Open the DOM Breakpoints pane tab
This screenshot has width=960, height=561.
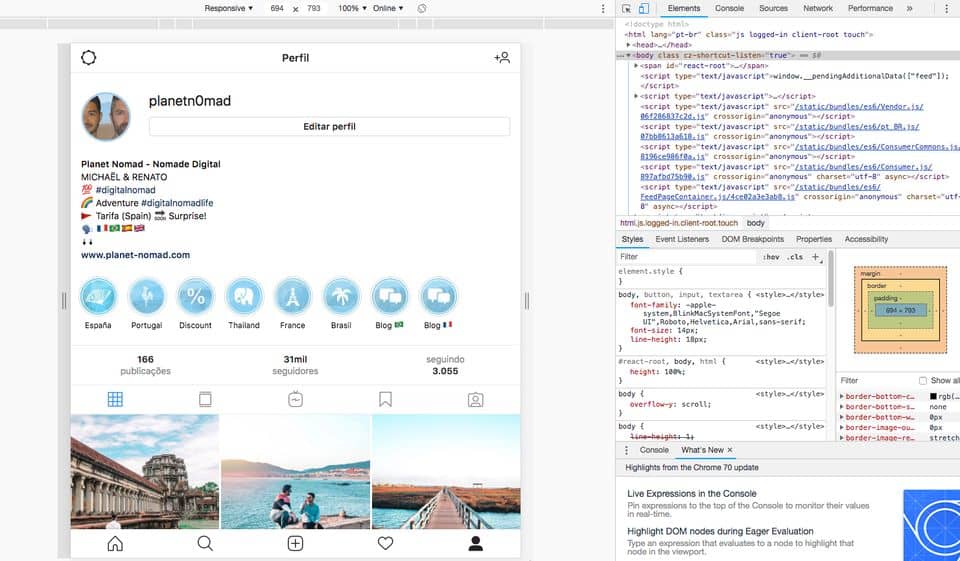point(752,239)
